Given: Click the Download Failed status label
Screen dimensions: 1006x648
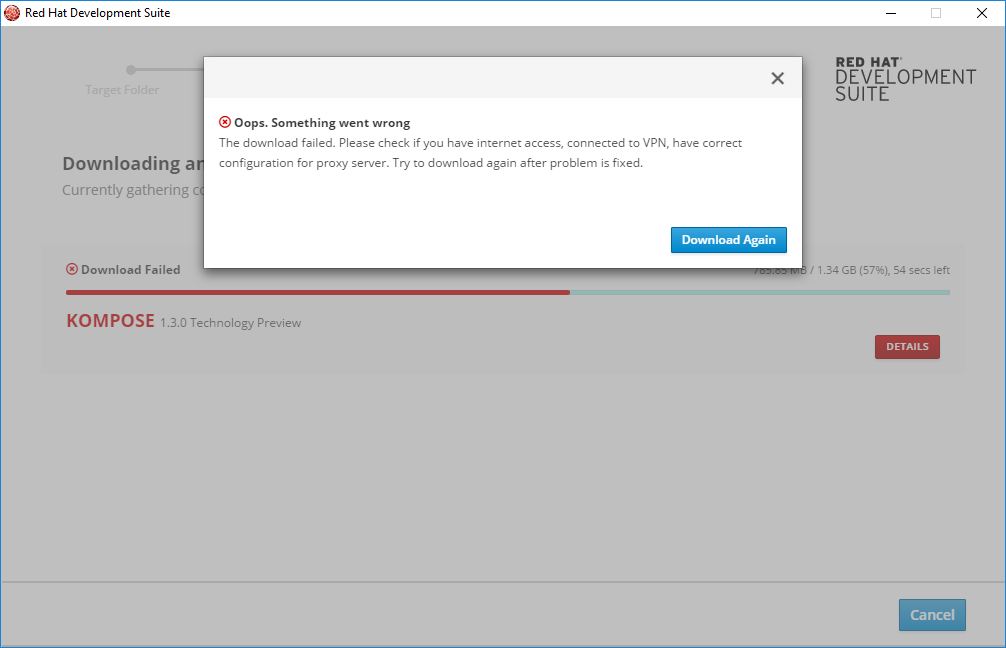Looking at the screenshot, I should [131, 269].
